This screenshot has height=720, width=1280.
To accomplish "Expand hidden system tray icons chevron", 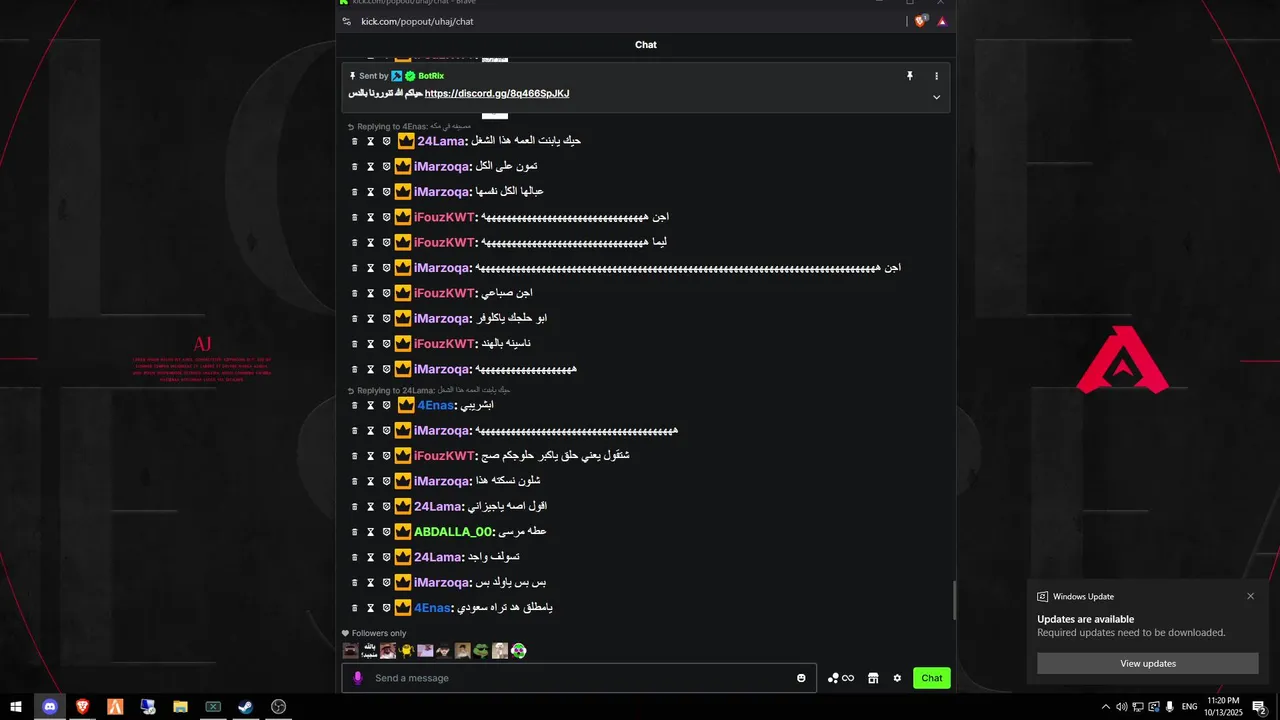I will point(1105,707).
